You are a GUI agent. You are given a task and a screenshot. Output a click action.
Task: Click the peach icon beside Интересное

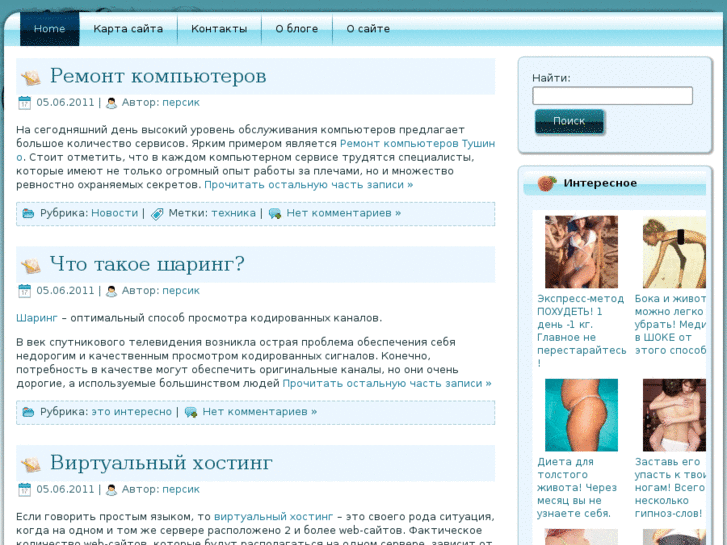547,183
